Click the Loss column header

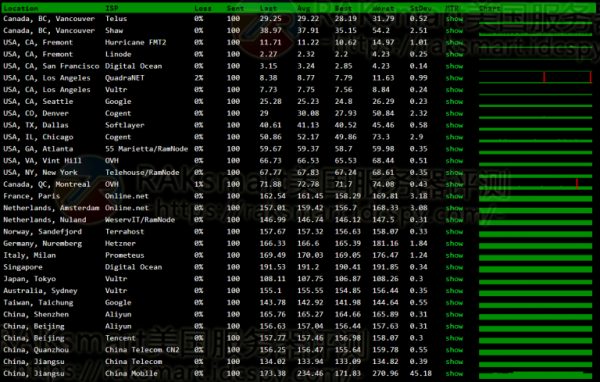(203, 8)
